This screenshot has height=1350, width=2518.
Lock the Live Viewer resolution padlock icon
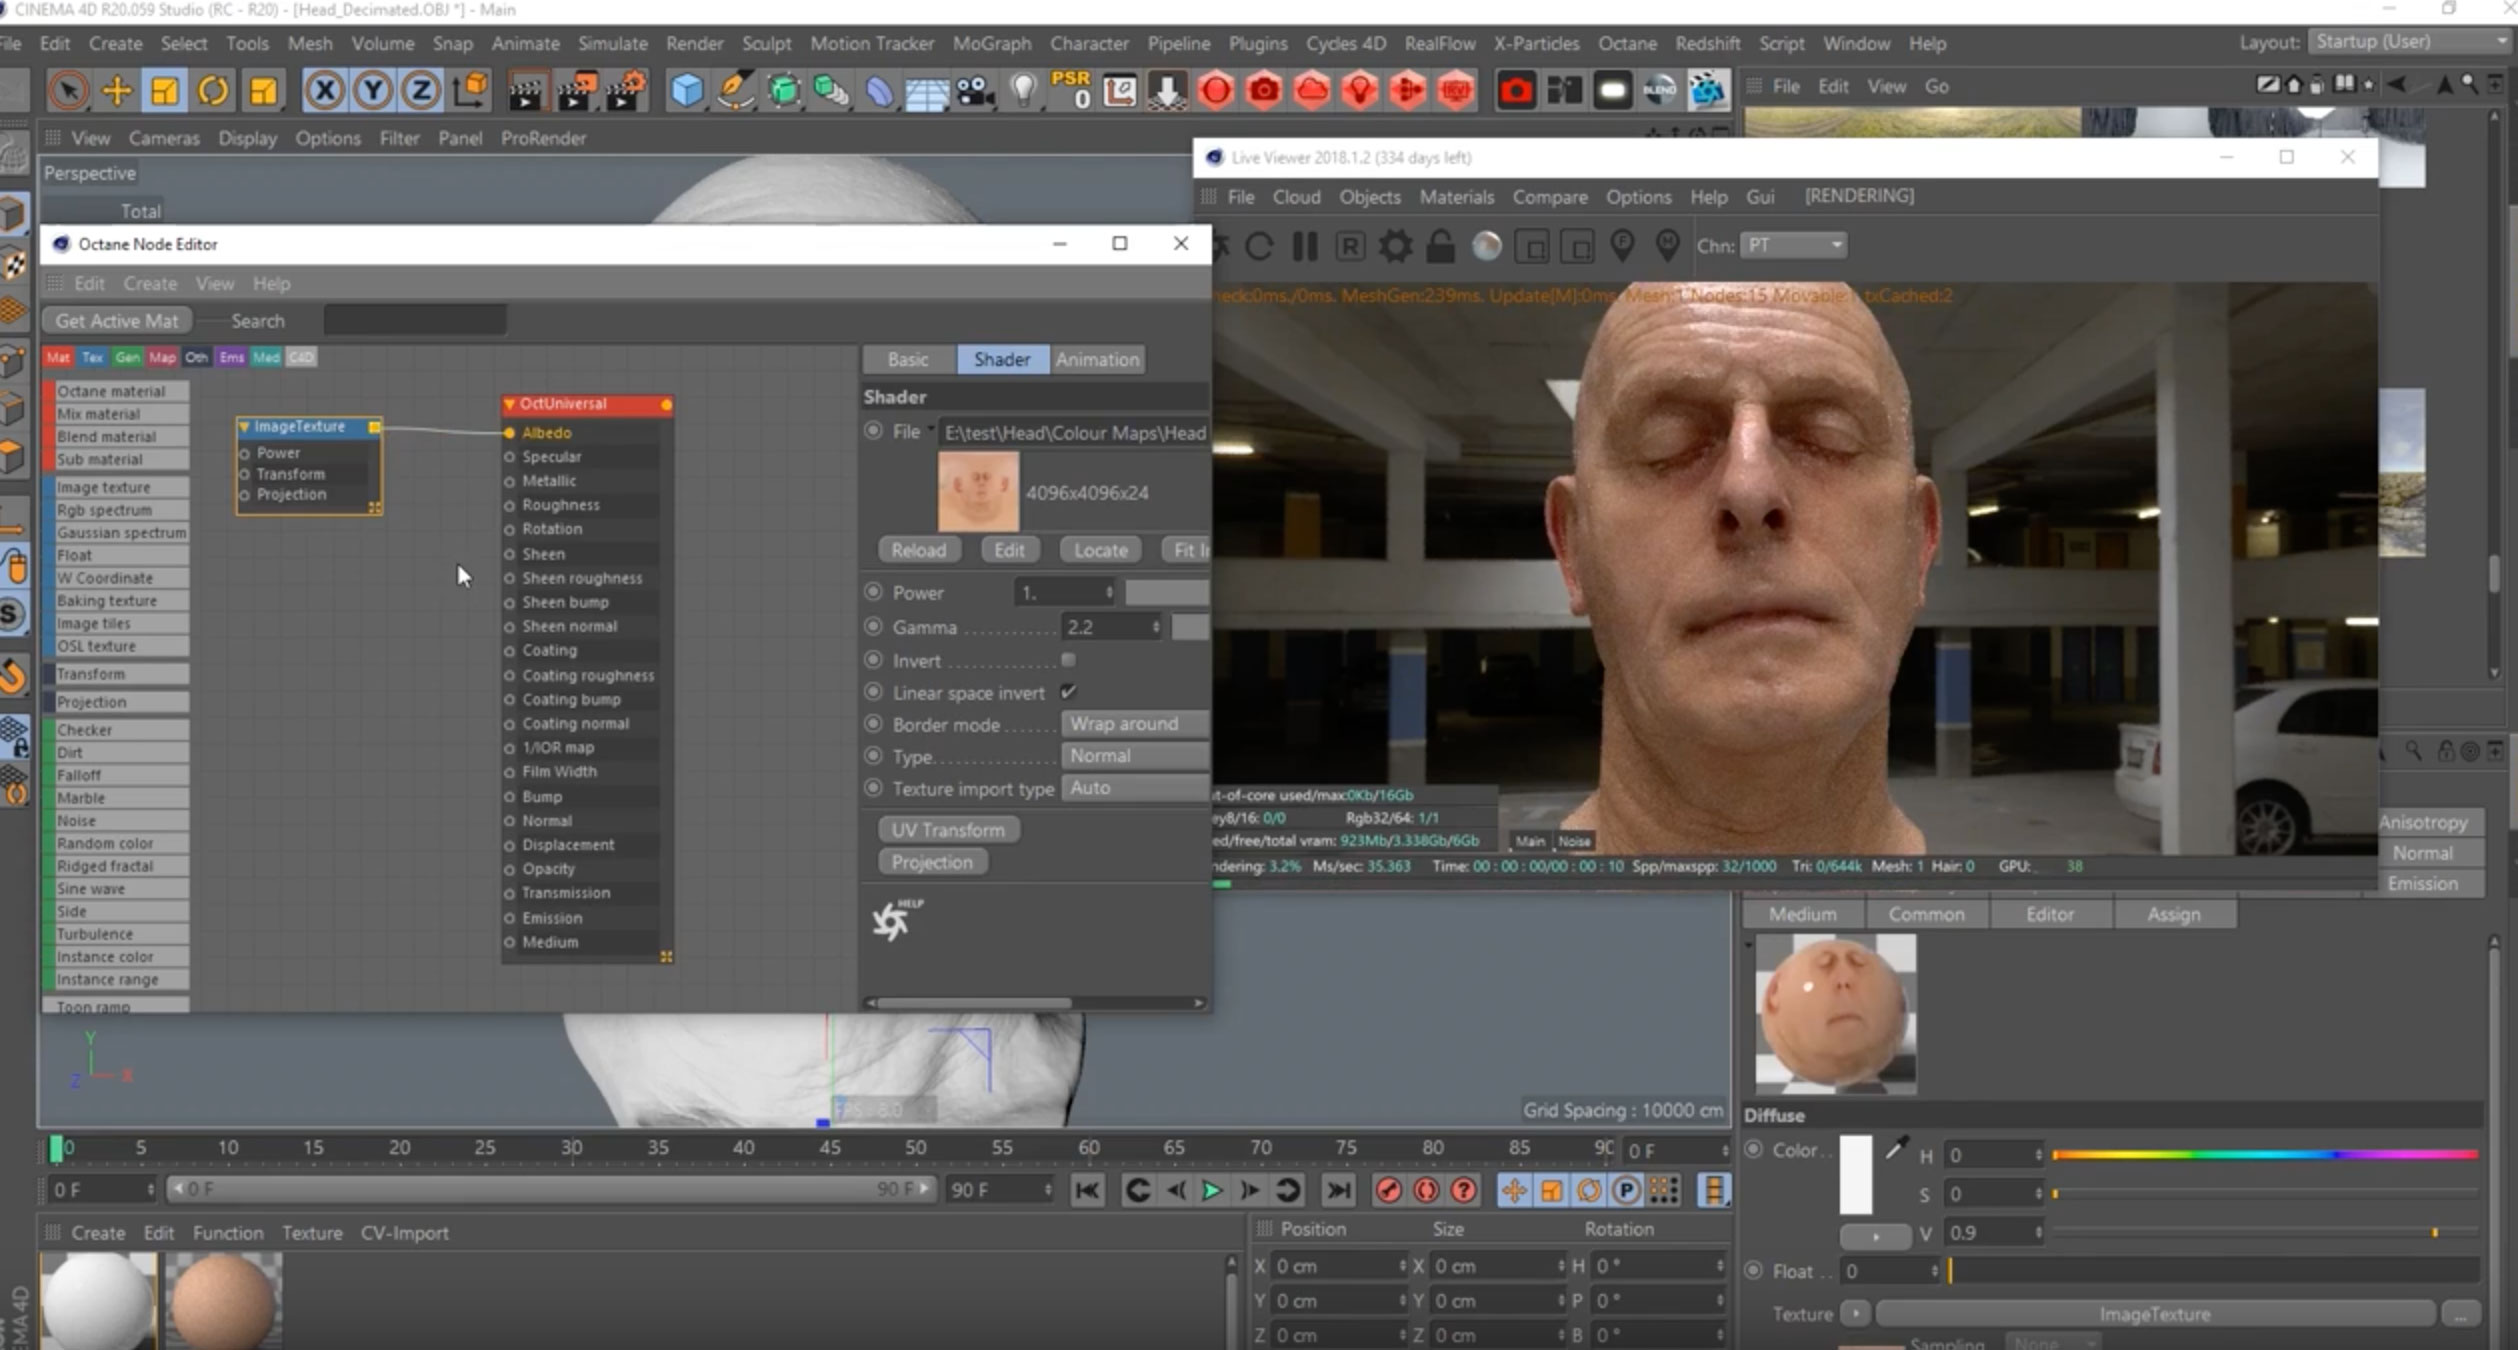(x=1440, y=246)
